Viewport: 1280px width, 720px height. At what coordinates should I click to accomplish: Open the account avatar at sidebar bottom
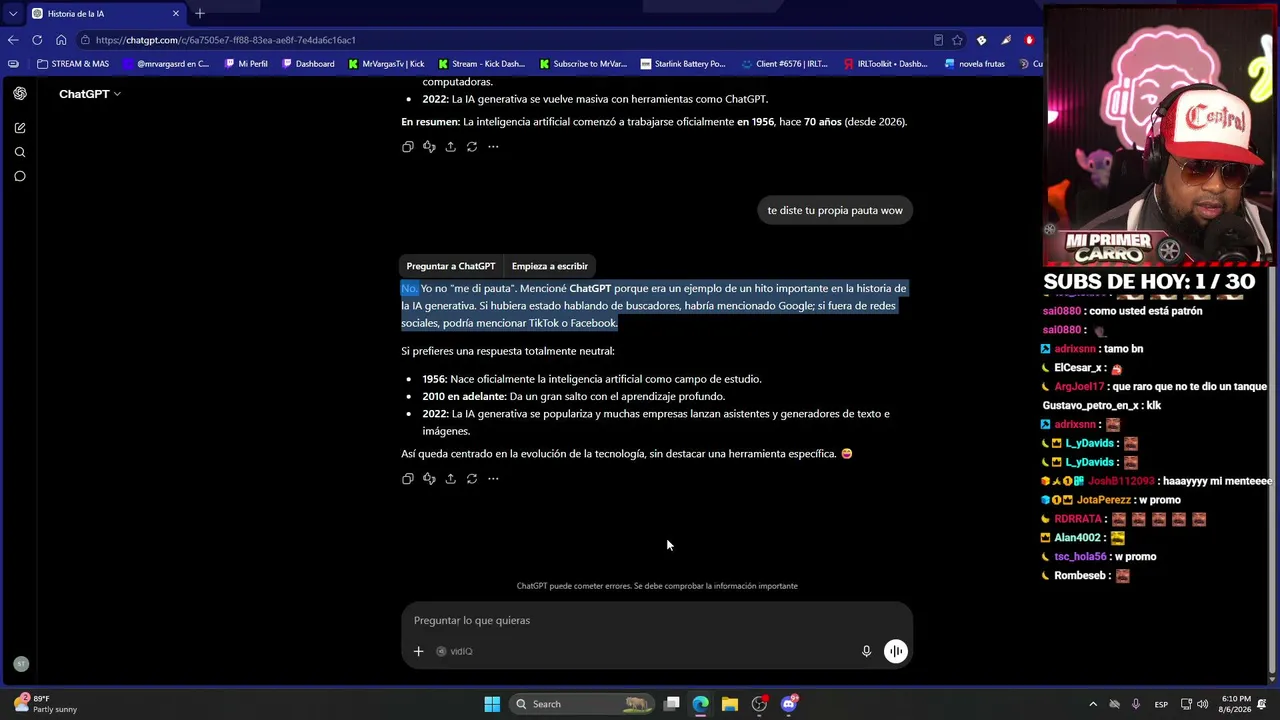click(x=20, y=664)
